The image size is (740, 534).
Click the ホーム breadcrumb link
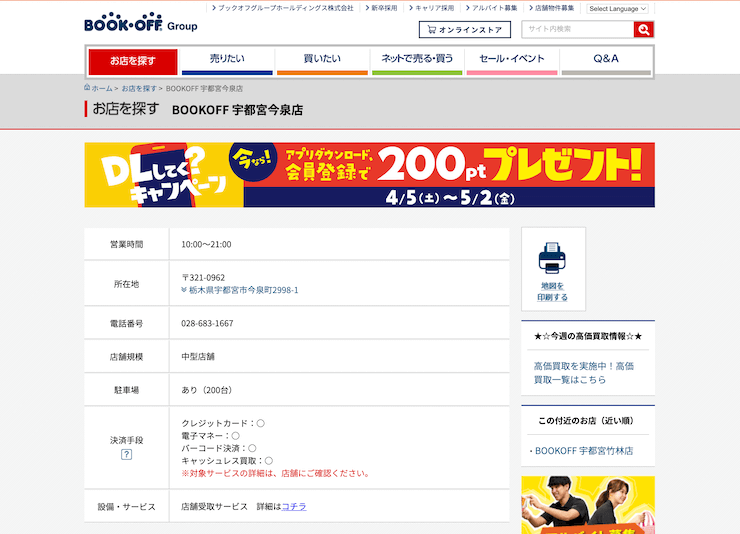pos(102,89)
